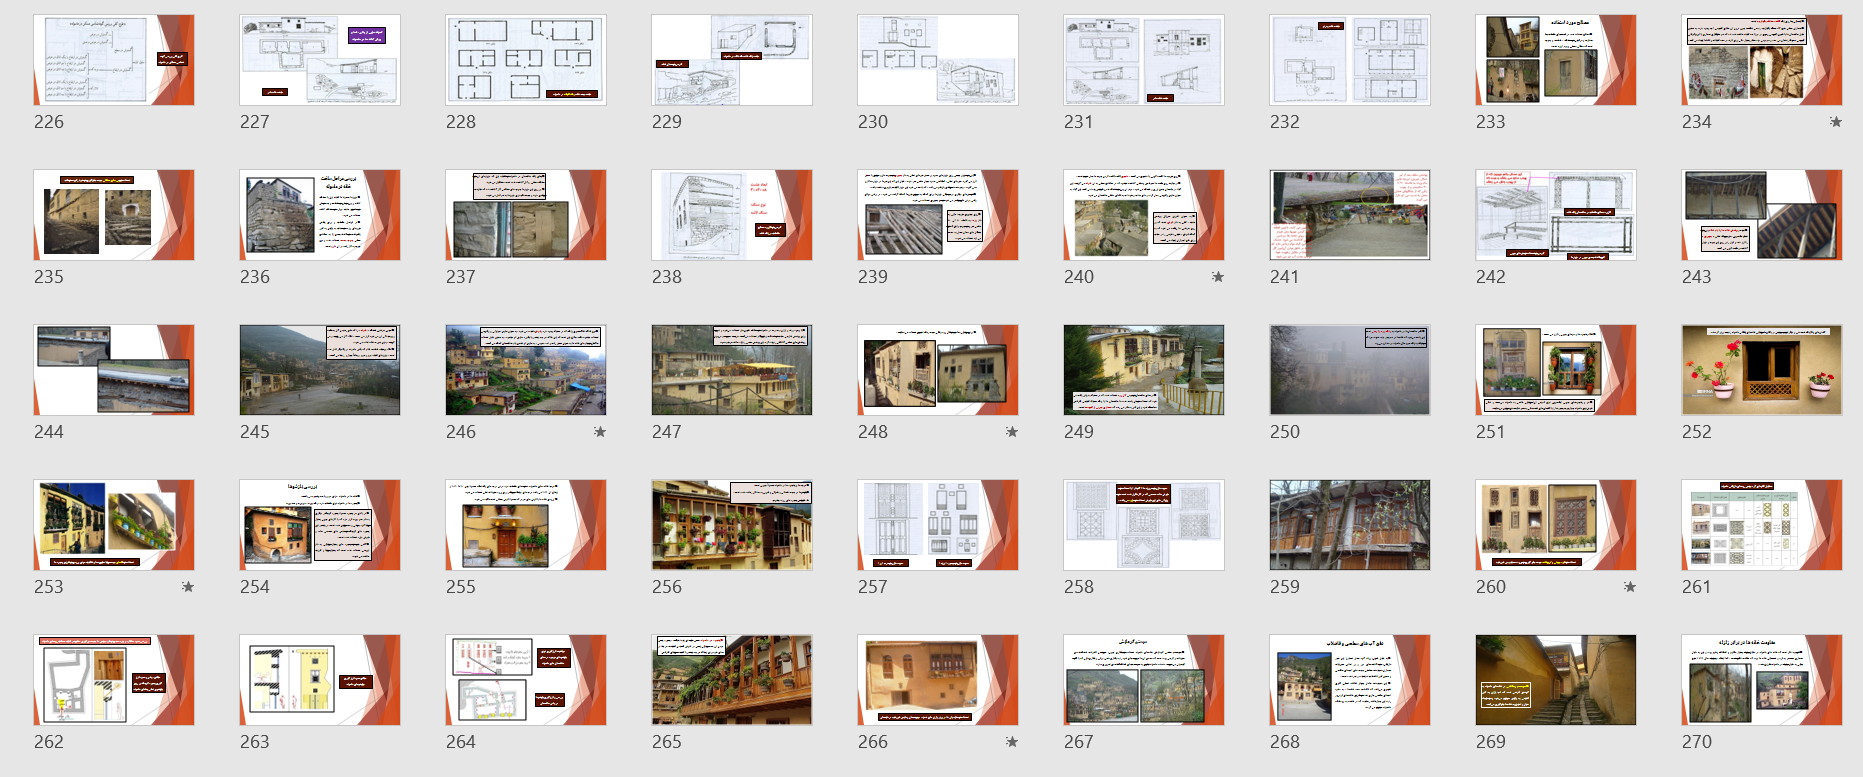Play the transition star of slide 253

tap(187, 587)
